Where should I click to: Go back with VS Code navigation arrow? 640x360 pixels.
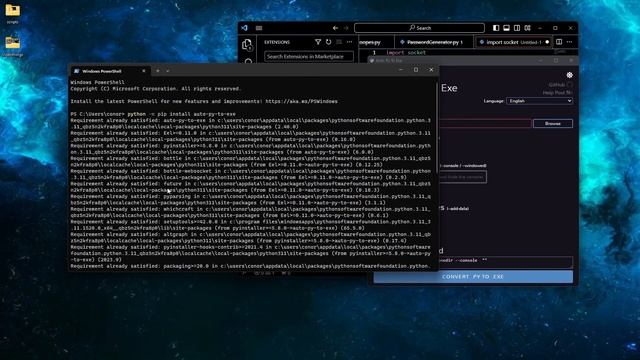coord(335,28)
